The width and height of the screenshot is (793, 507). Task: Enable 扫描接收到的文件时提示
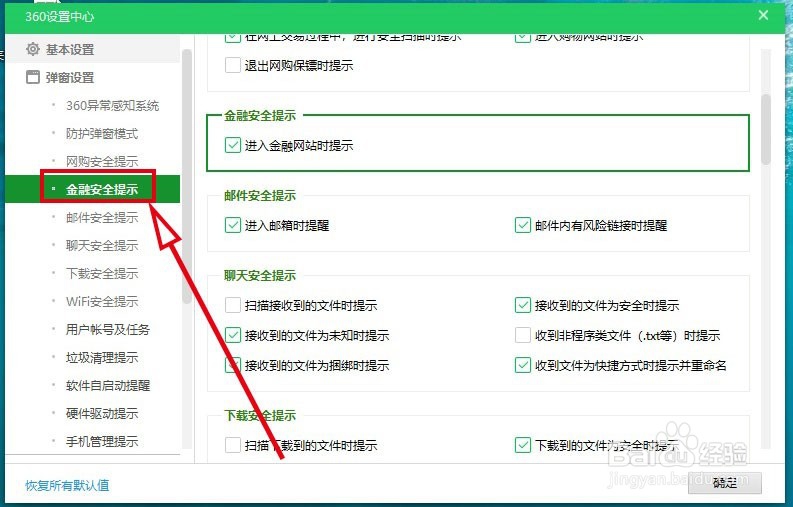click(233, 305)
